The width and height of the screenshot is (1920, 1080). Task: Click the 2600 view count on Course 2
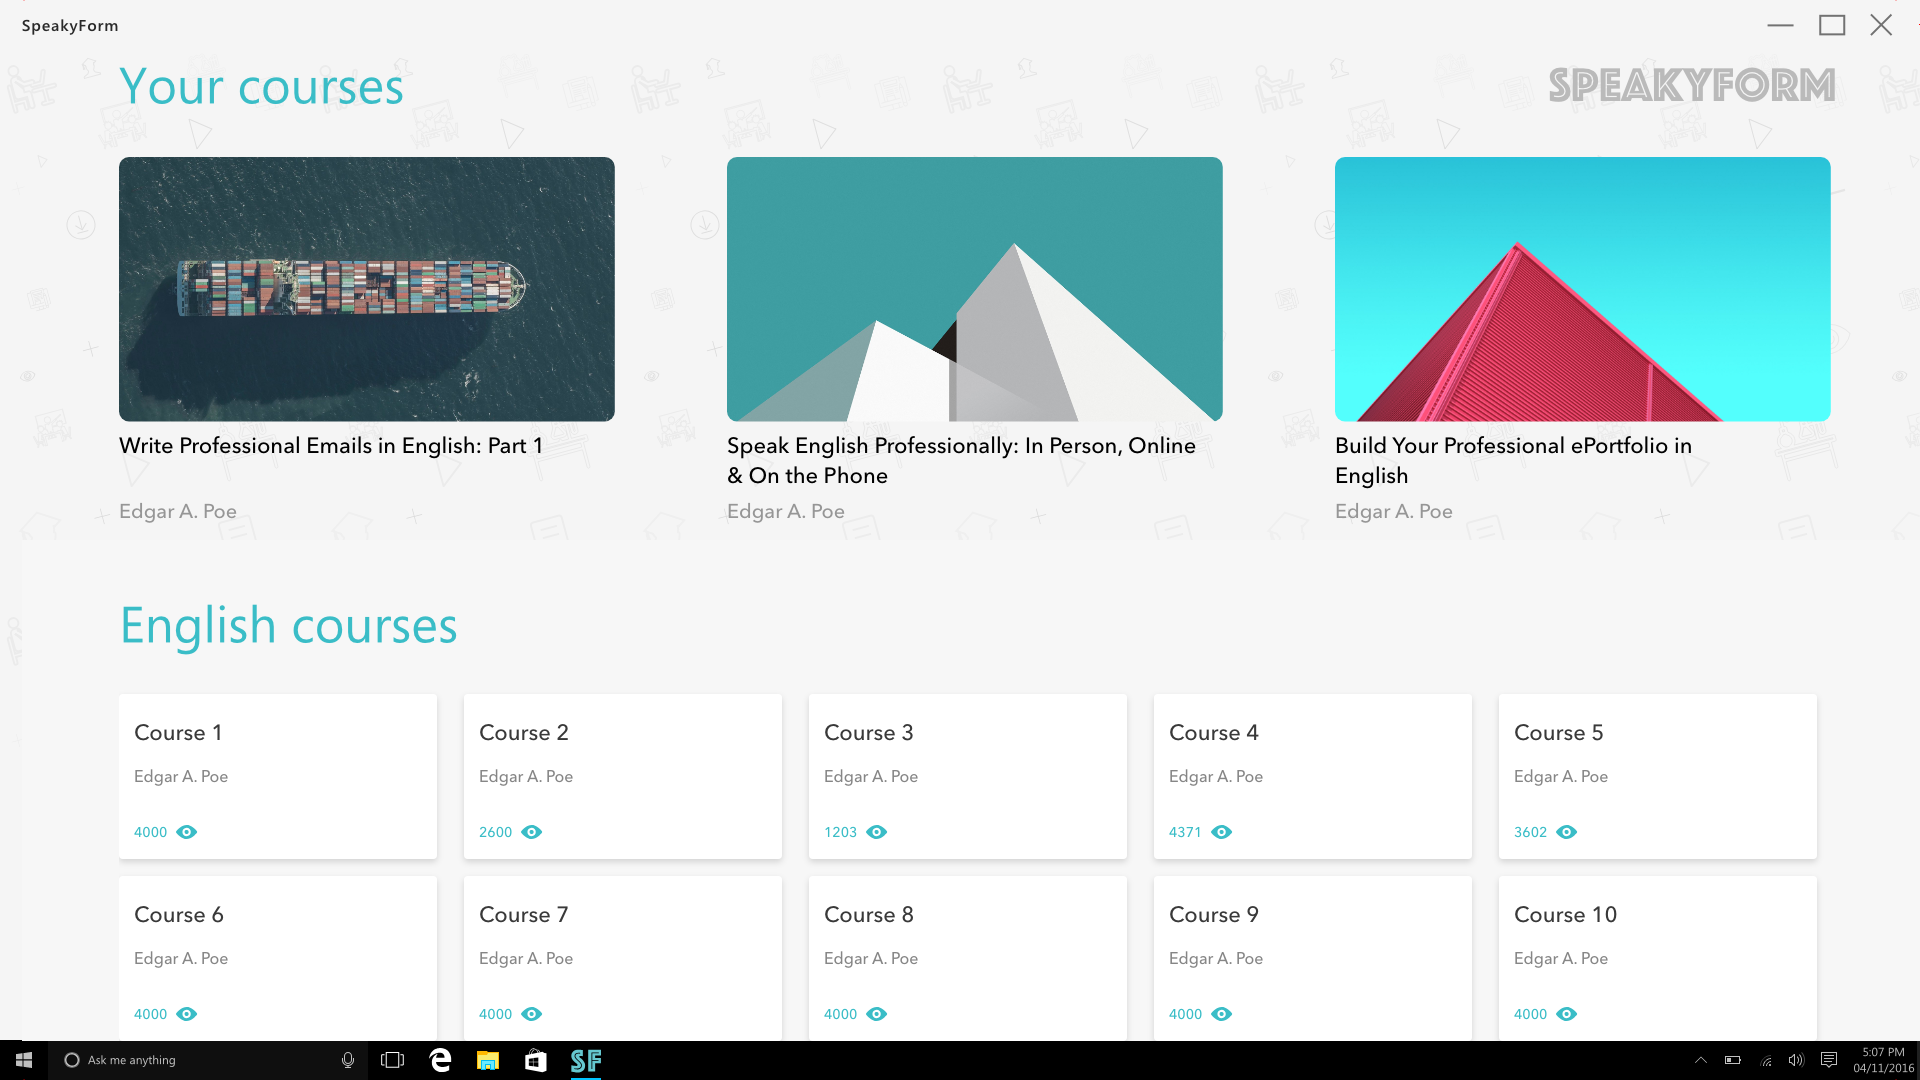point(496,832)
